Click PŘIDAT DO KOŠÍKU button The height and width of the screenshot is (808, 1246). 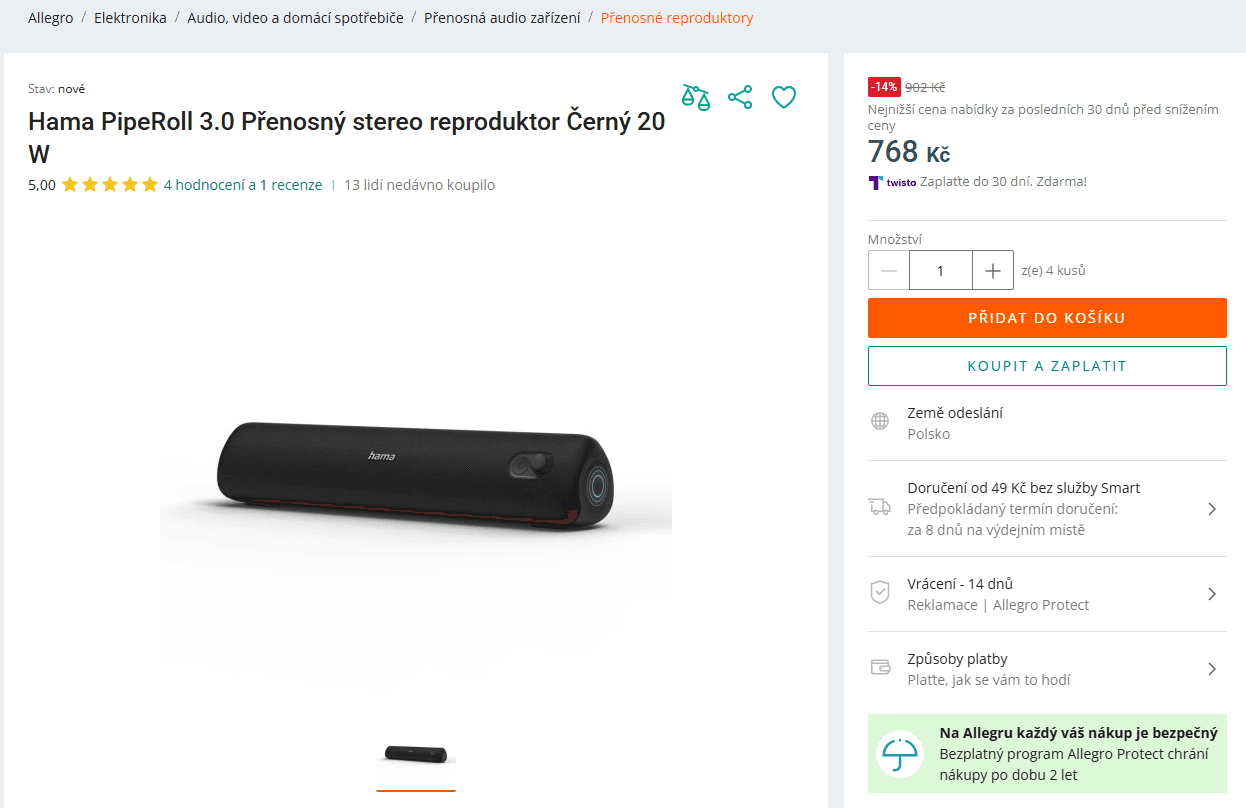point(1047,318)
